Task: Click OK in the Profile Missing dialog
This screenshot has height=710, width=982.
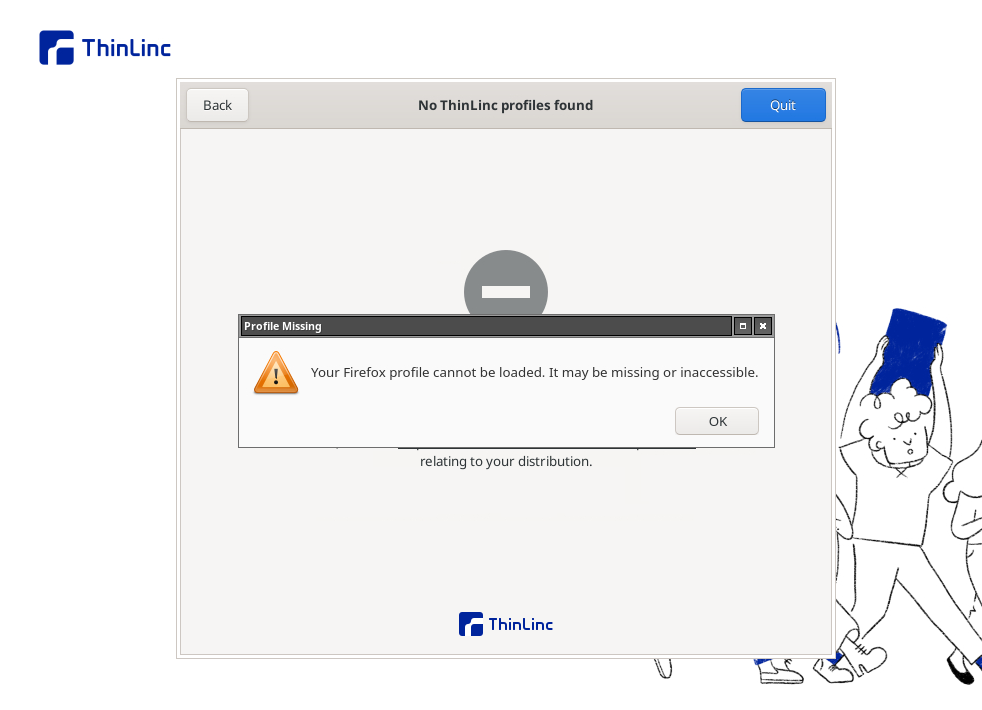Action: pyautogui.click(x=716, y=421)
